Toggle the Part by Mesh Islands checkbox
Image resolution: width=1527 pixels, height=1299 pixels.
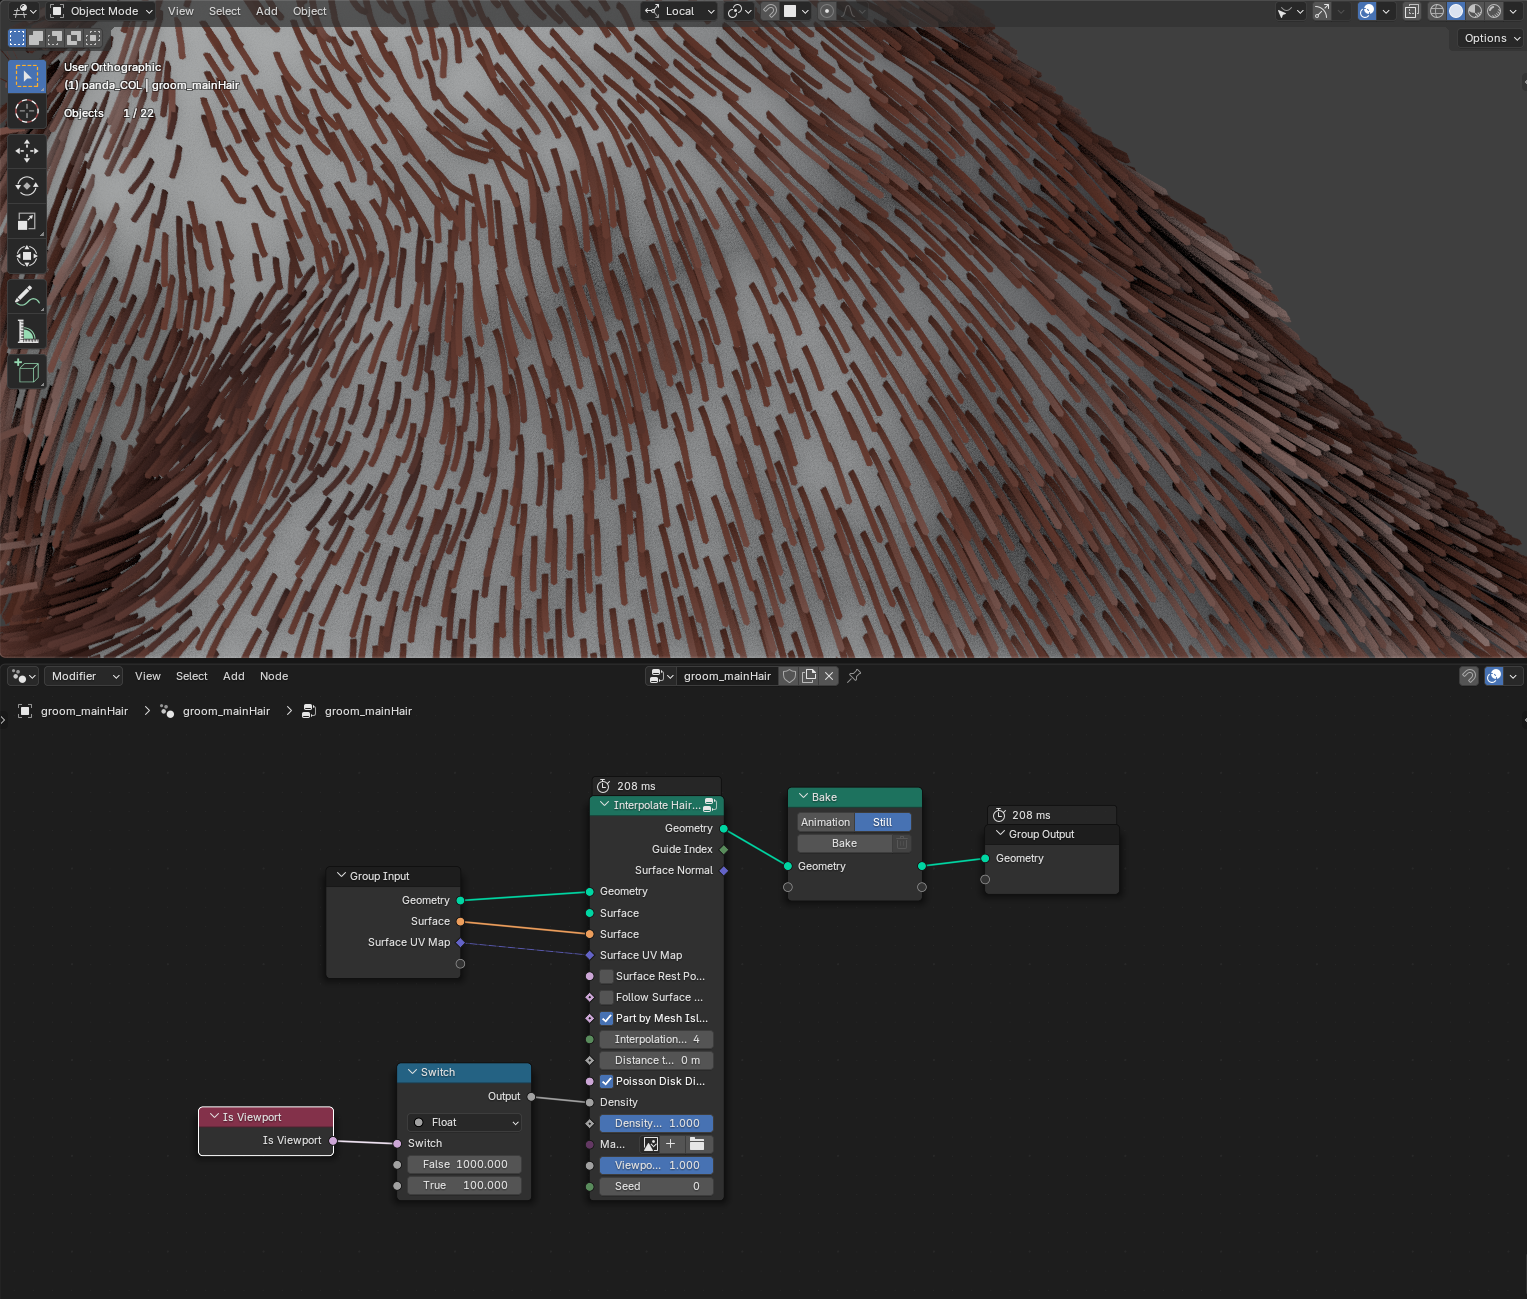[x=607, y=1018]
